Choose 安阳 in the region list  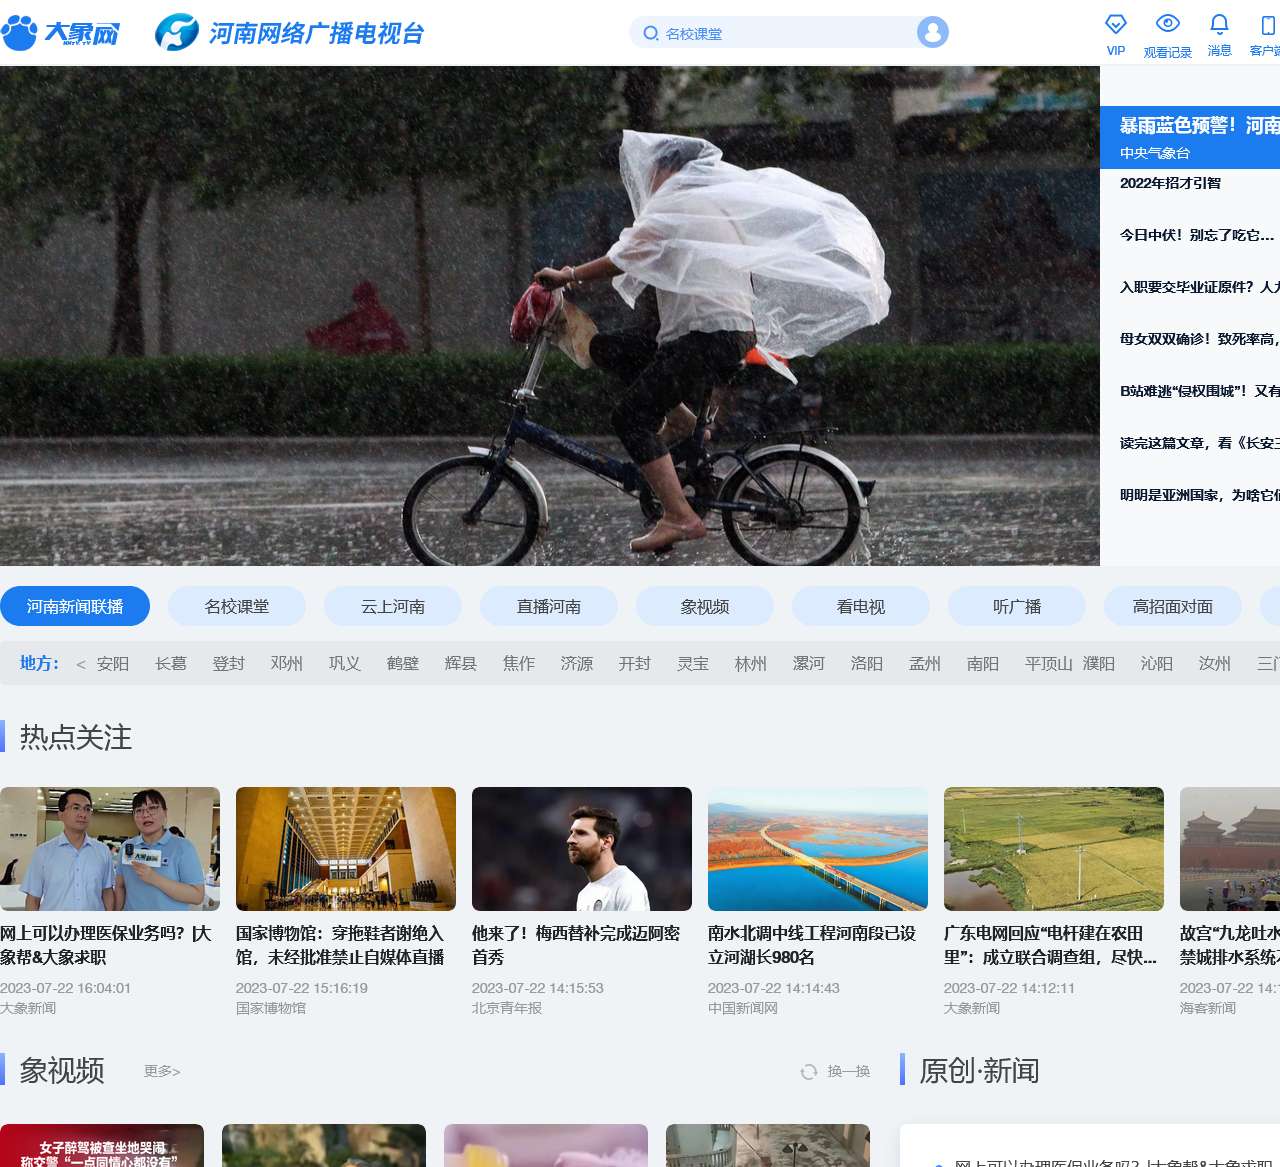[113, 664]
